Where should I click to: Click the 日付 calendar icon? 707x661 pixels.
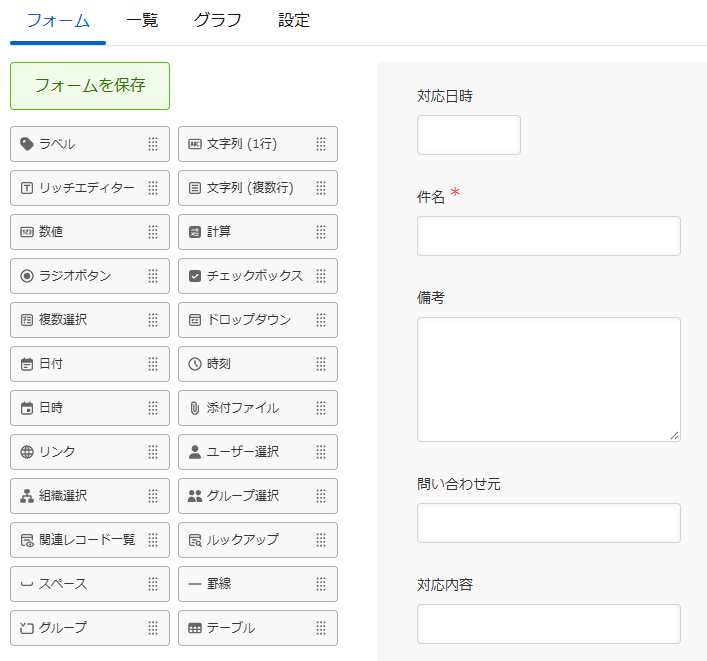27,364
